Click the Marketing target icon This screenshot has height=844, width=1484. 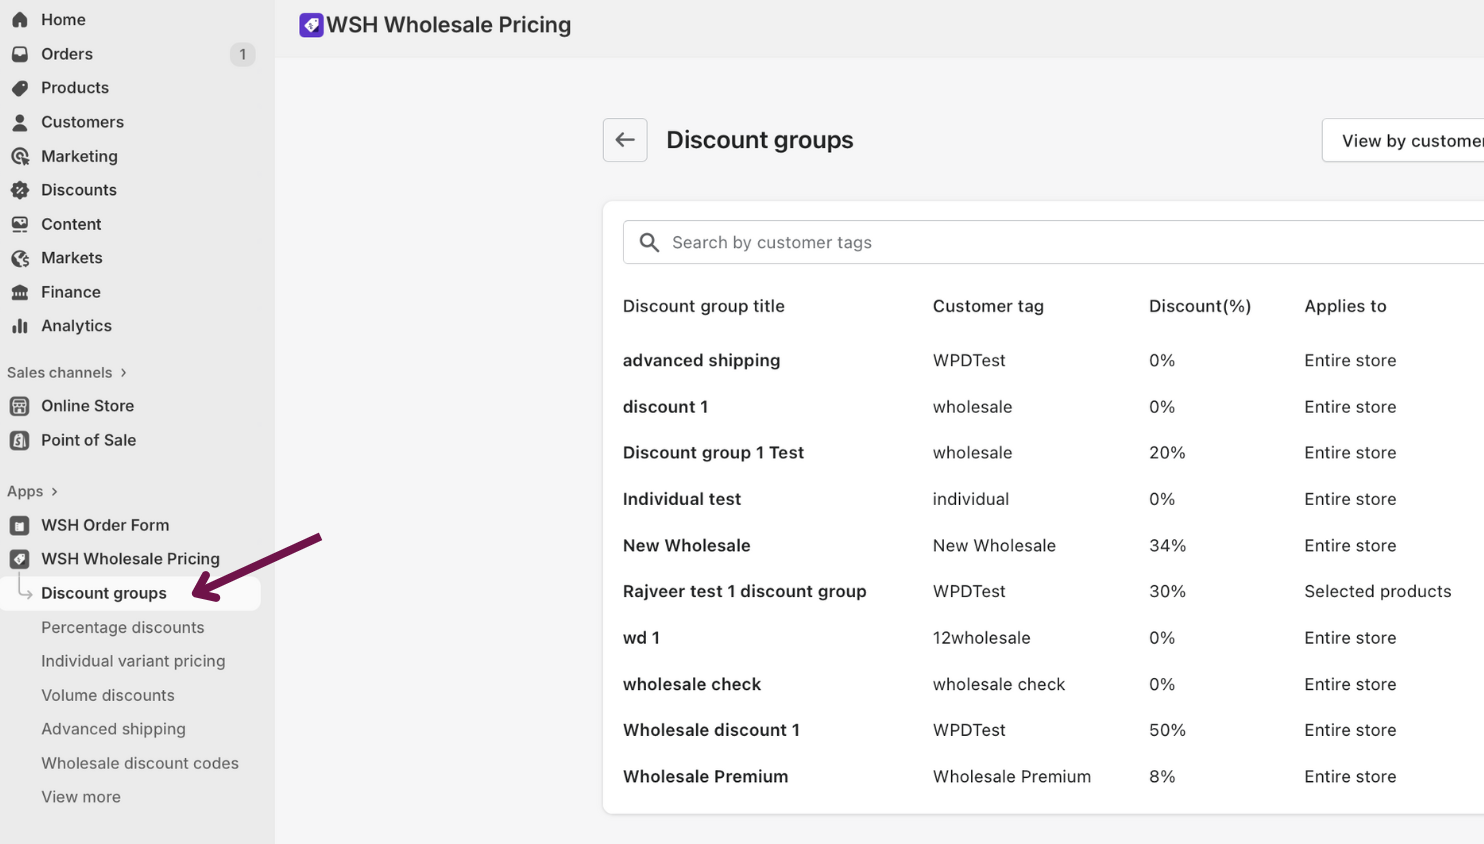(20, 156)
